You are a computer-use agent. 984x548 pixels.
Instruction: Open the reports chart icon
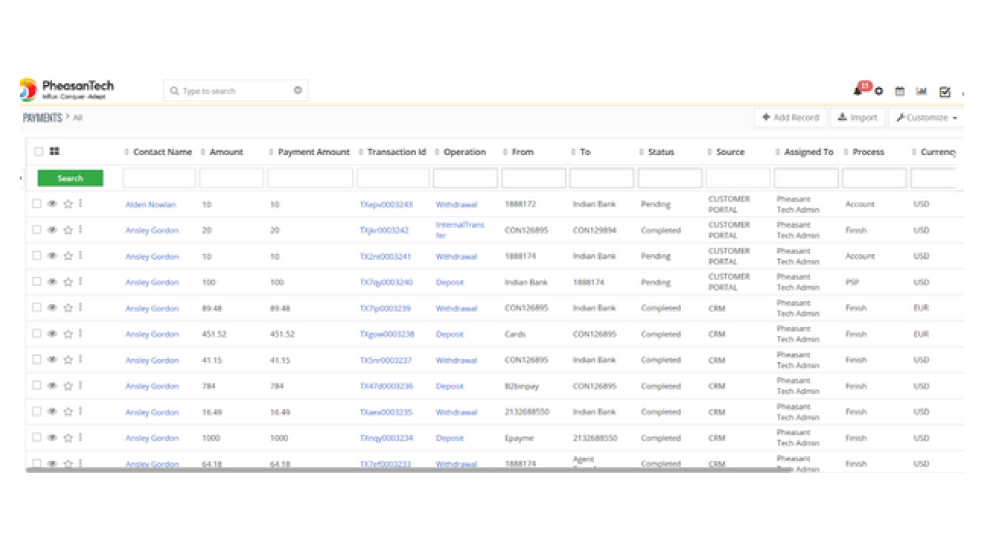[922, 91]
